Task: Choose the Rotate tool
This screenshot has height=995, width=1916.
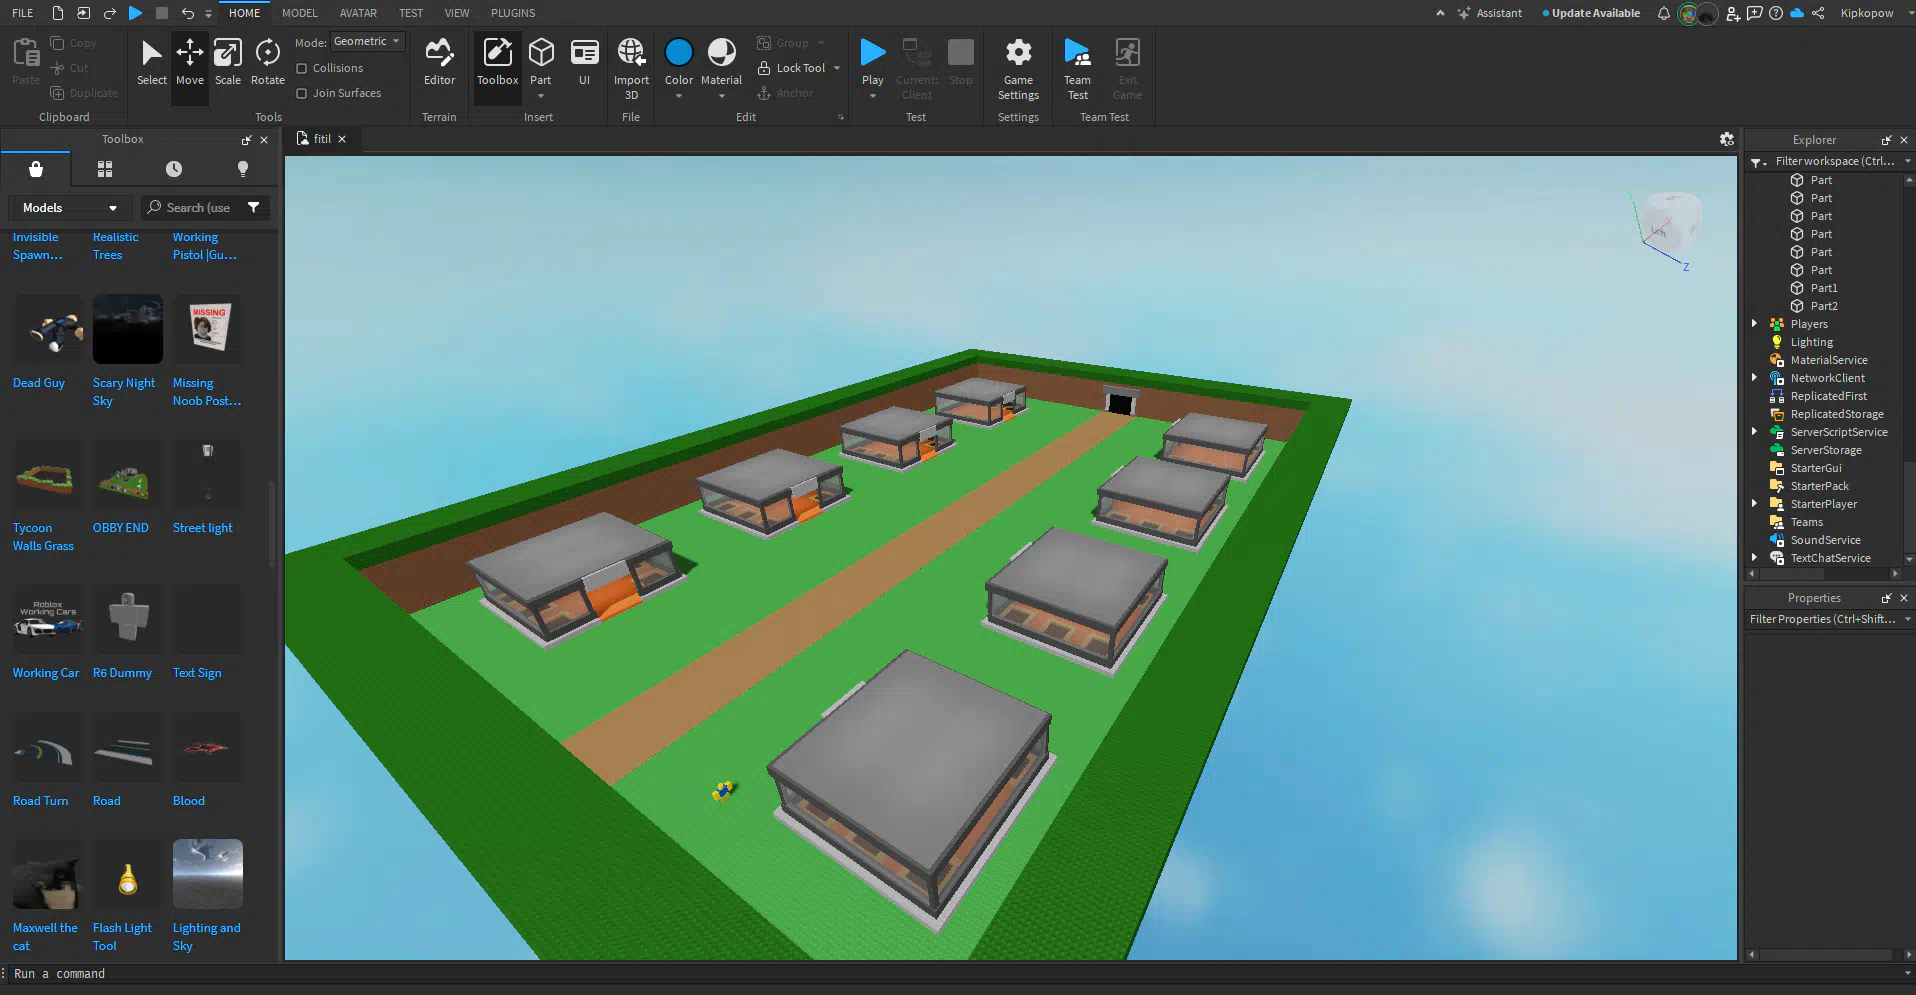Action: [x=267, y=62]
